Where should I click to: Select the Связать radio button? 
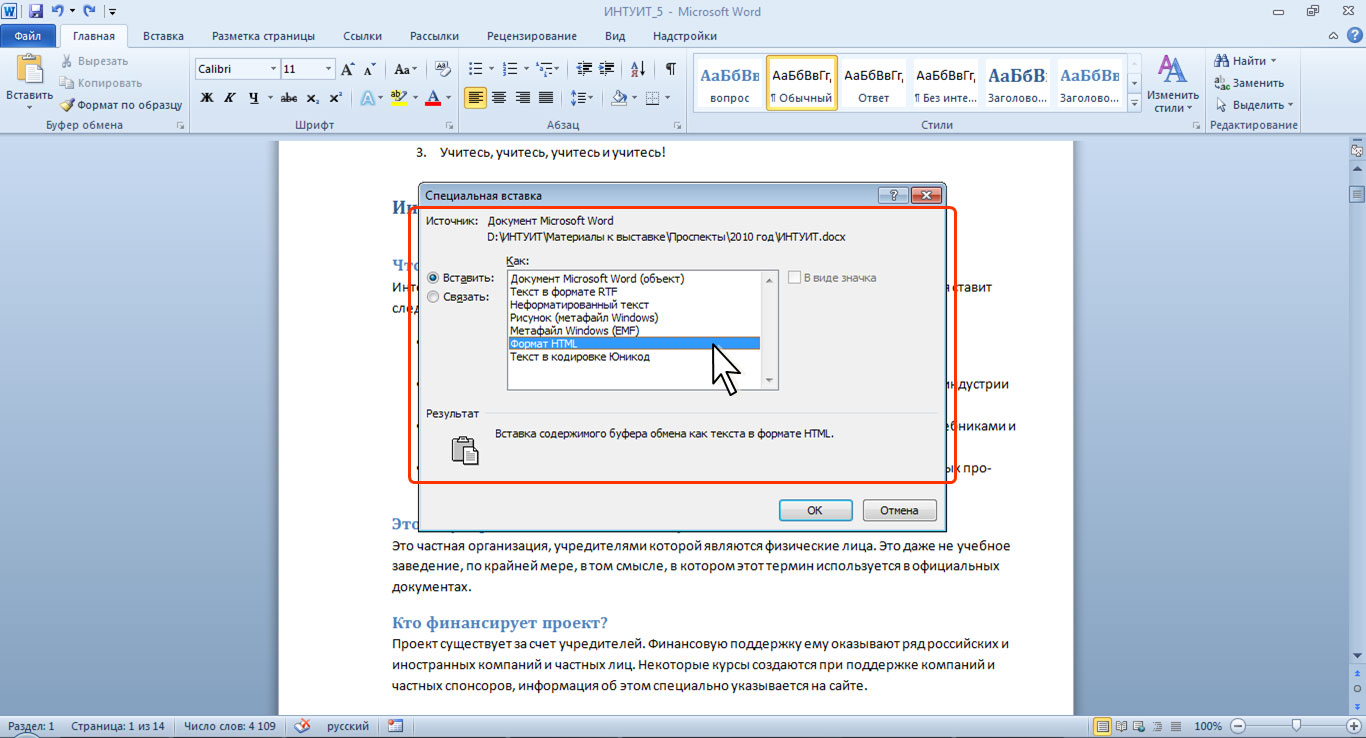[433, 296]
